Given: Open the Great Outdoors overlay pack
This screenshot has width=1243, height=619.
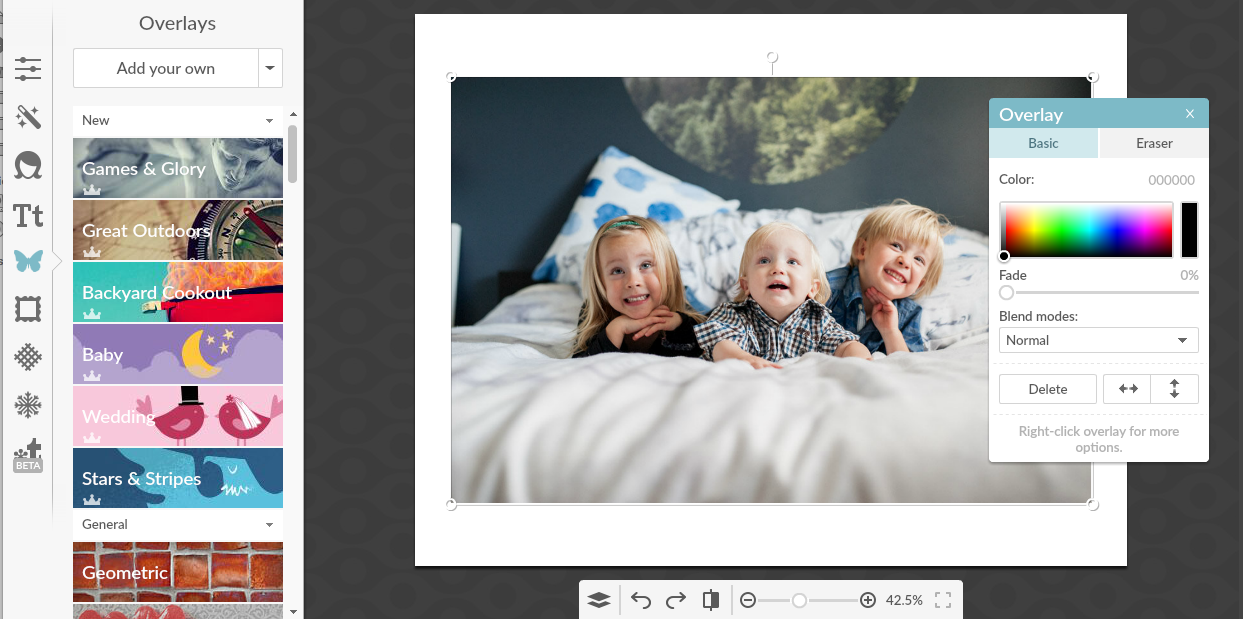Looking at the screenshot, I should tap(178, 230).
